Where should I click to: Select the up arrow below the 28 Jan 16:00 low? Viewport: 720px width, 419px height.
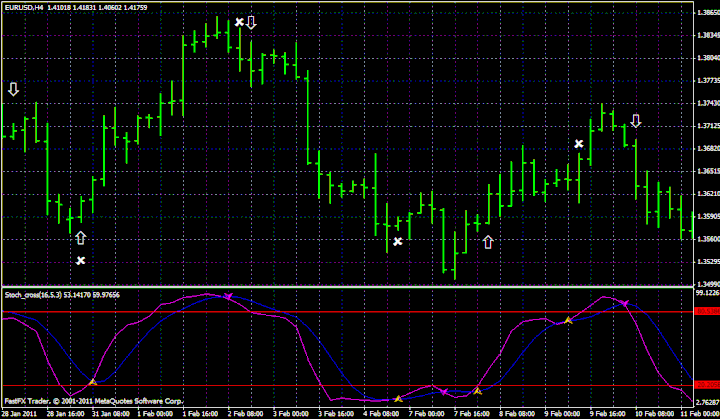80,238
